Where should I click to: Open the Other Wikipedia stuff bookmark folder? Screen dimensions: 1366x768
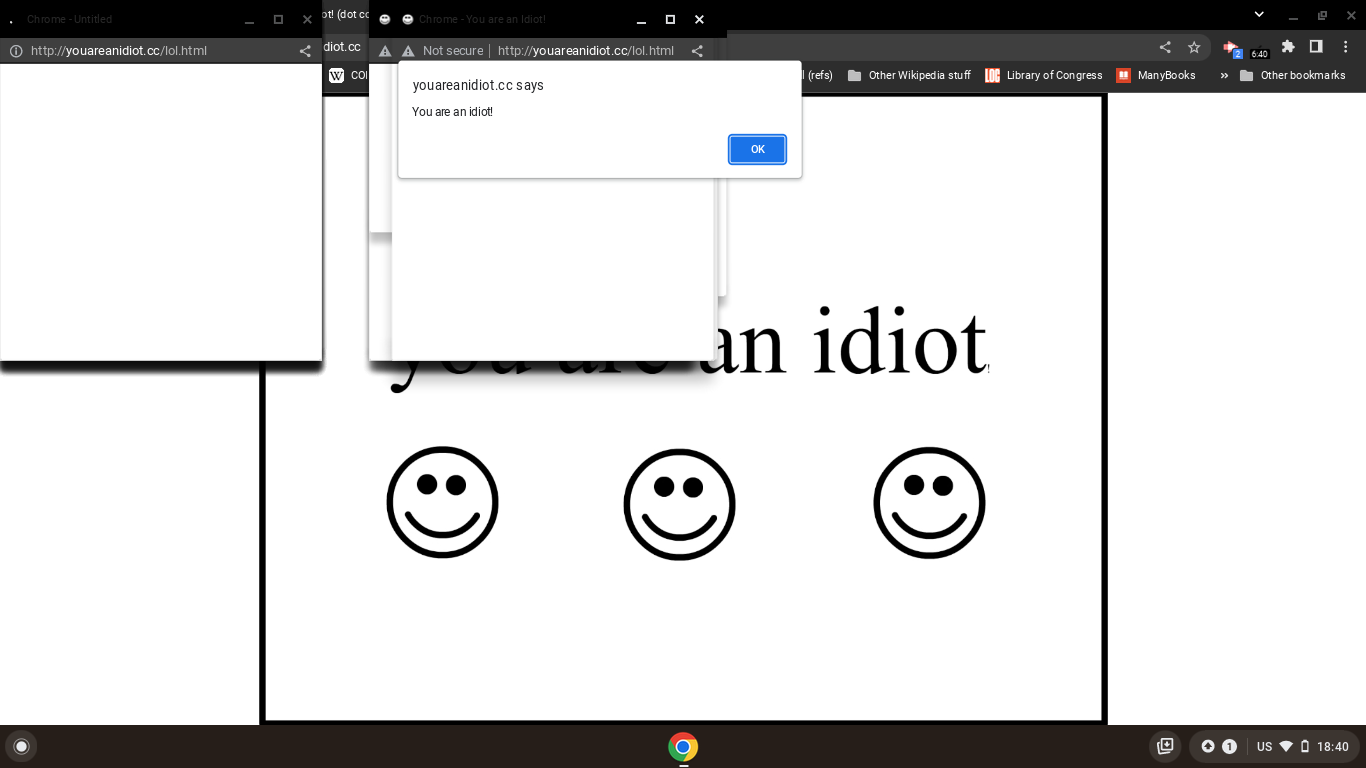click(x=909, y=75)
